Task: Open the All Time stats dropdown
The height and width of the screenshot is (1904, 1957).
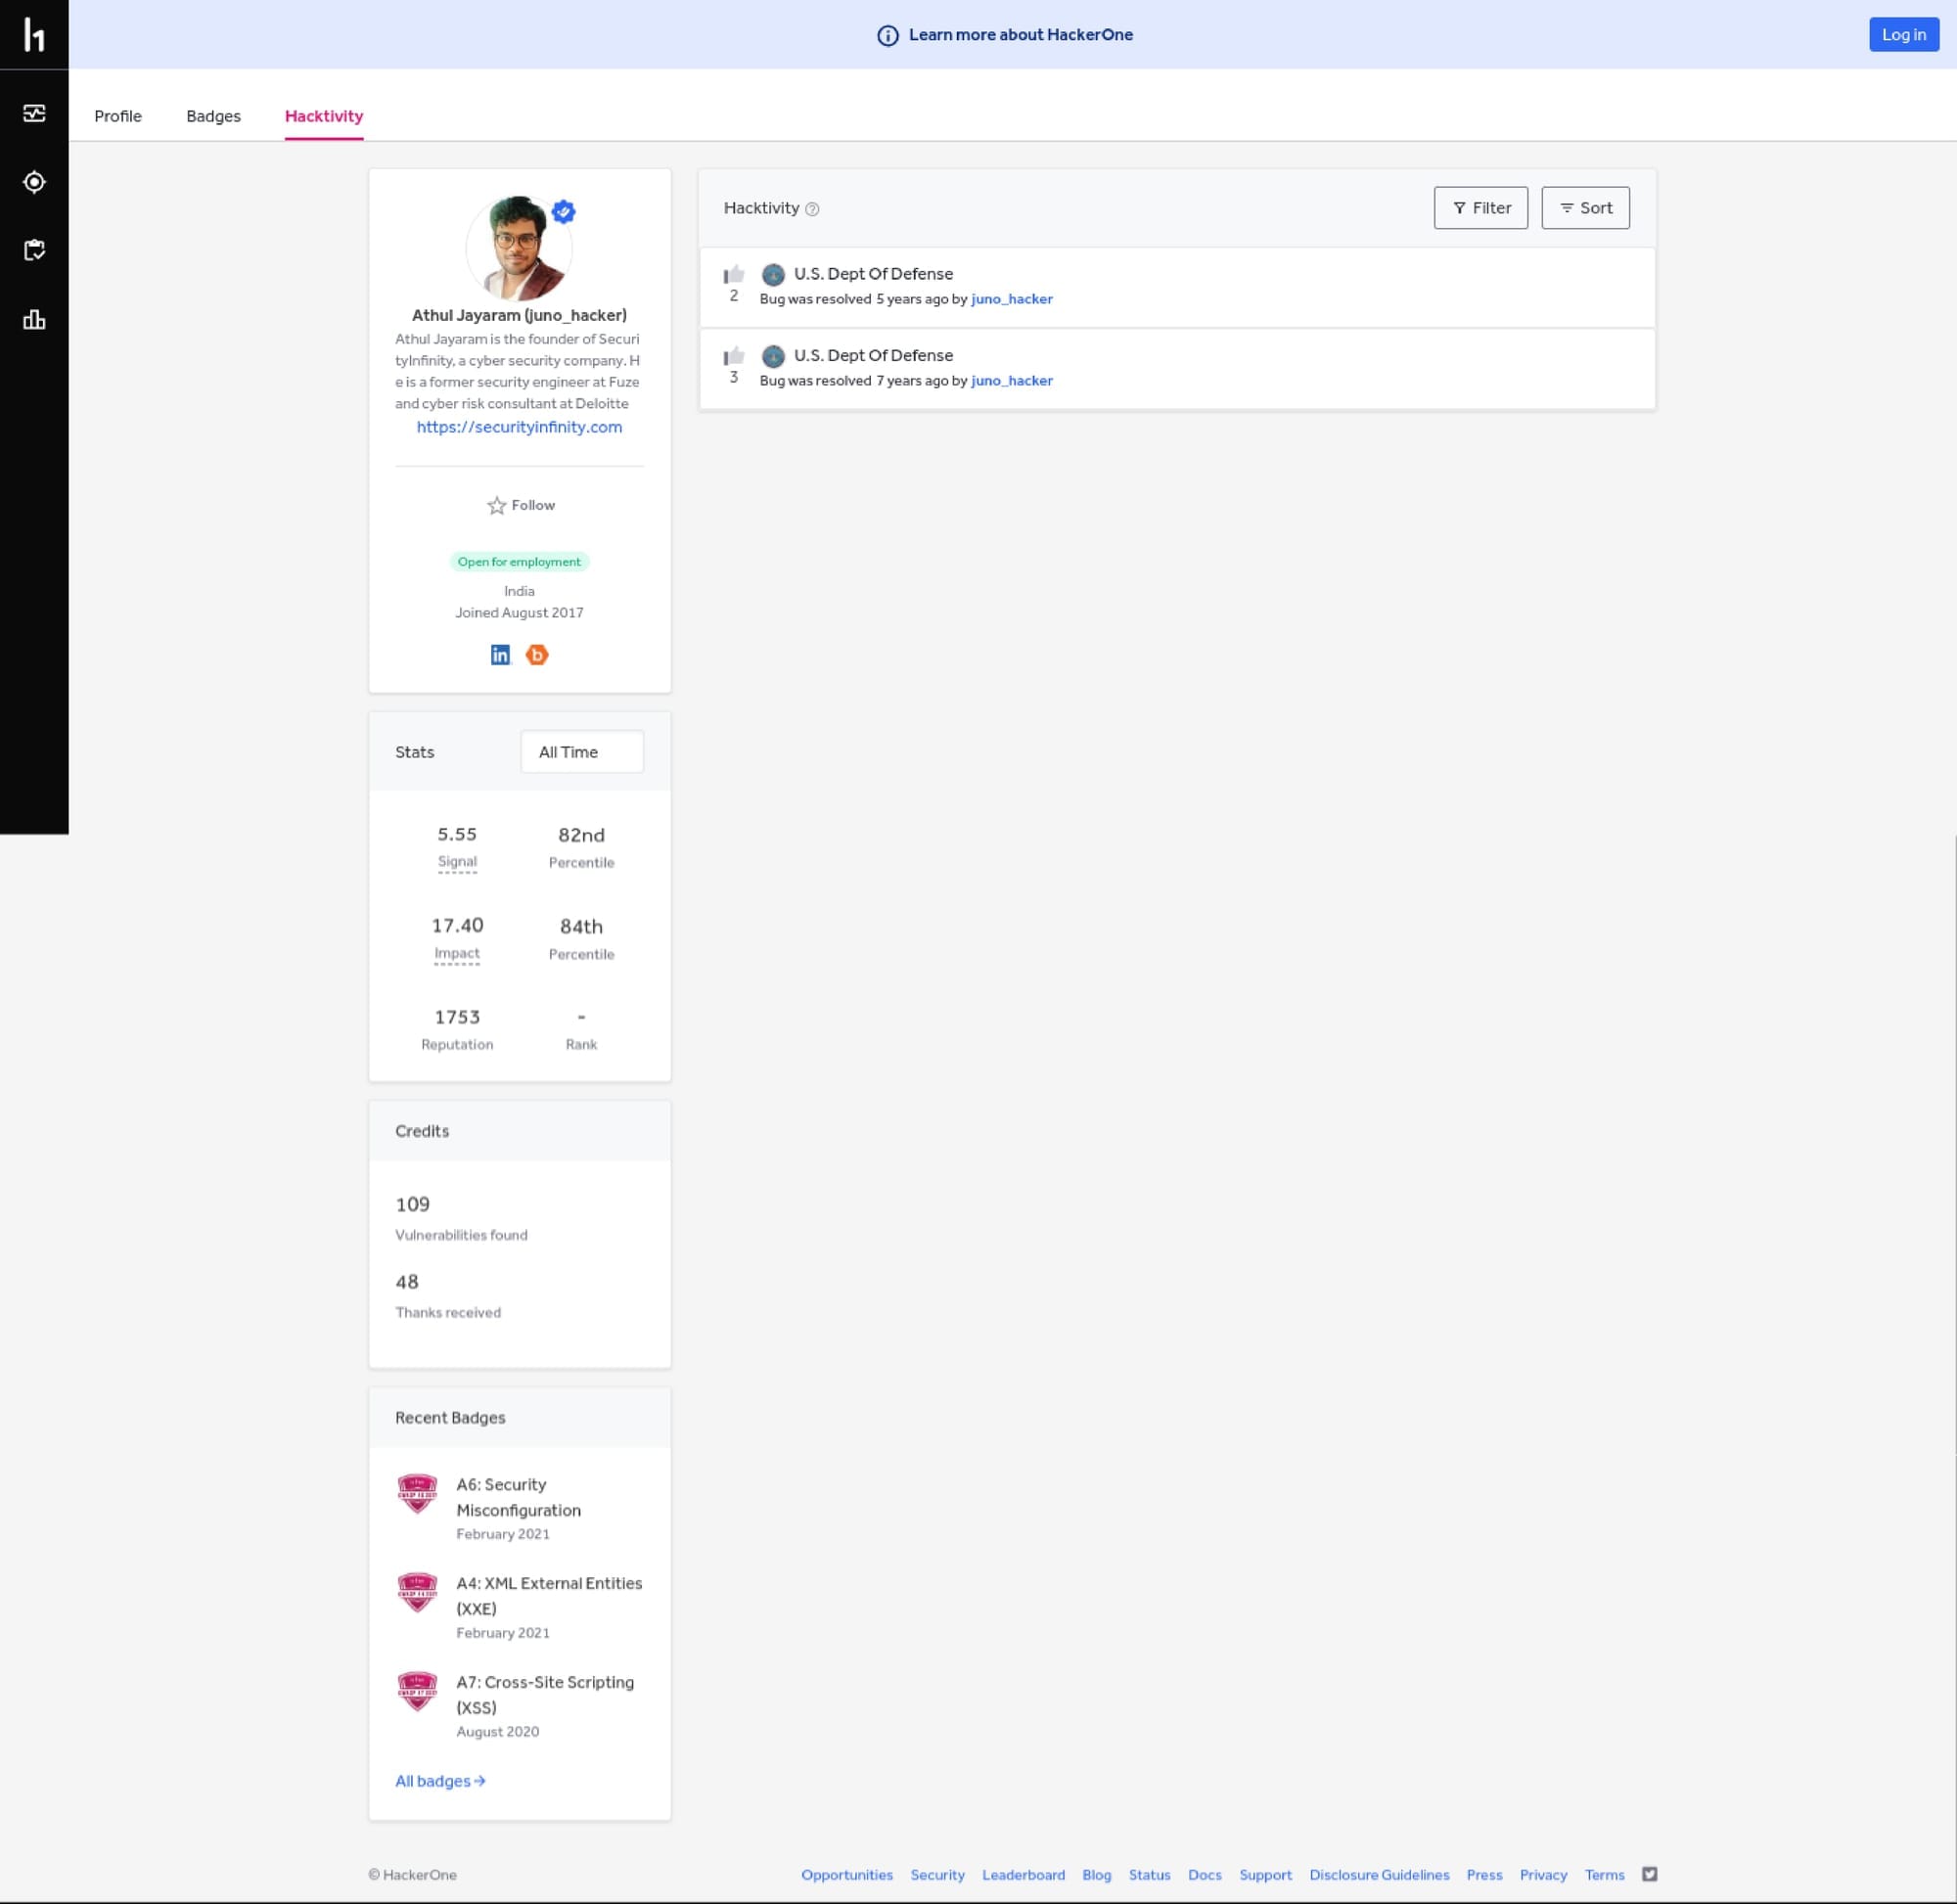Action: coord(581,752)
